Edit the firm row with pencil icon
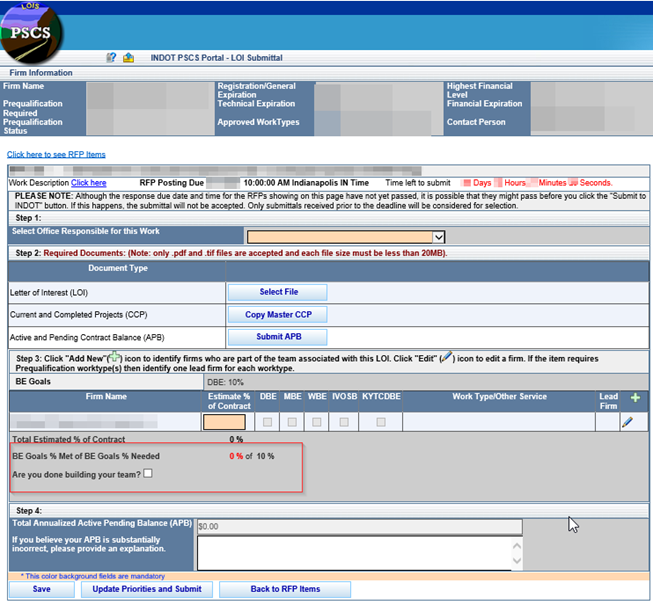The image size is (653, 605). point(627,422)
